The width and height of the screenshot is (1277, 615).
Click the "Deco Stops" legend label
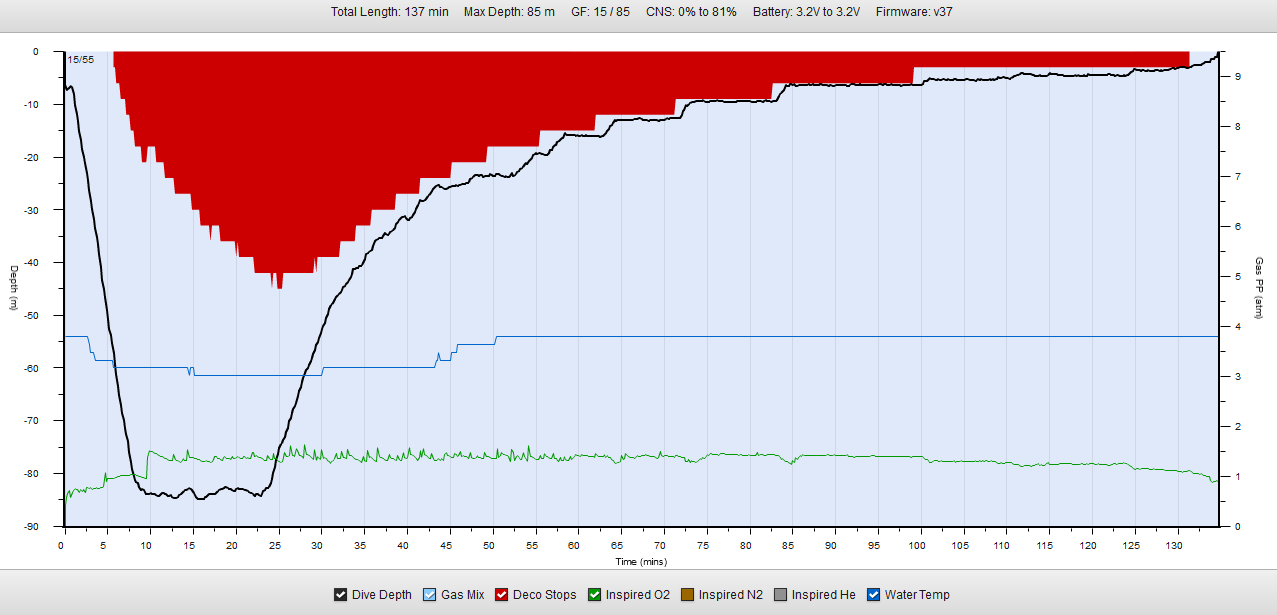[x=544, y=595]
